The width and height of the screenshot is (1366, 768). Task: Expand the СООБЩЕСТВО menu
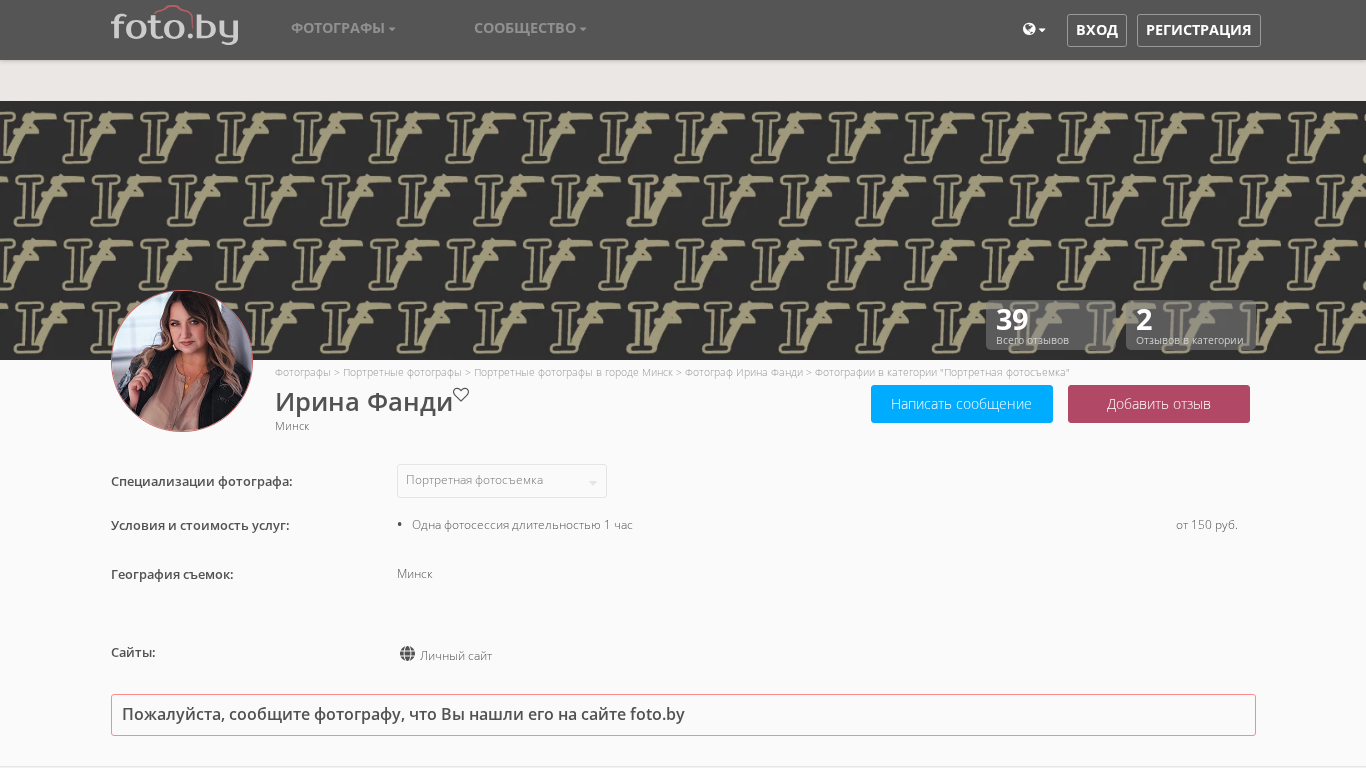pos(530,28)
